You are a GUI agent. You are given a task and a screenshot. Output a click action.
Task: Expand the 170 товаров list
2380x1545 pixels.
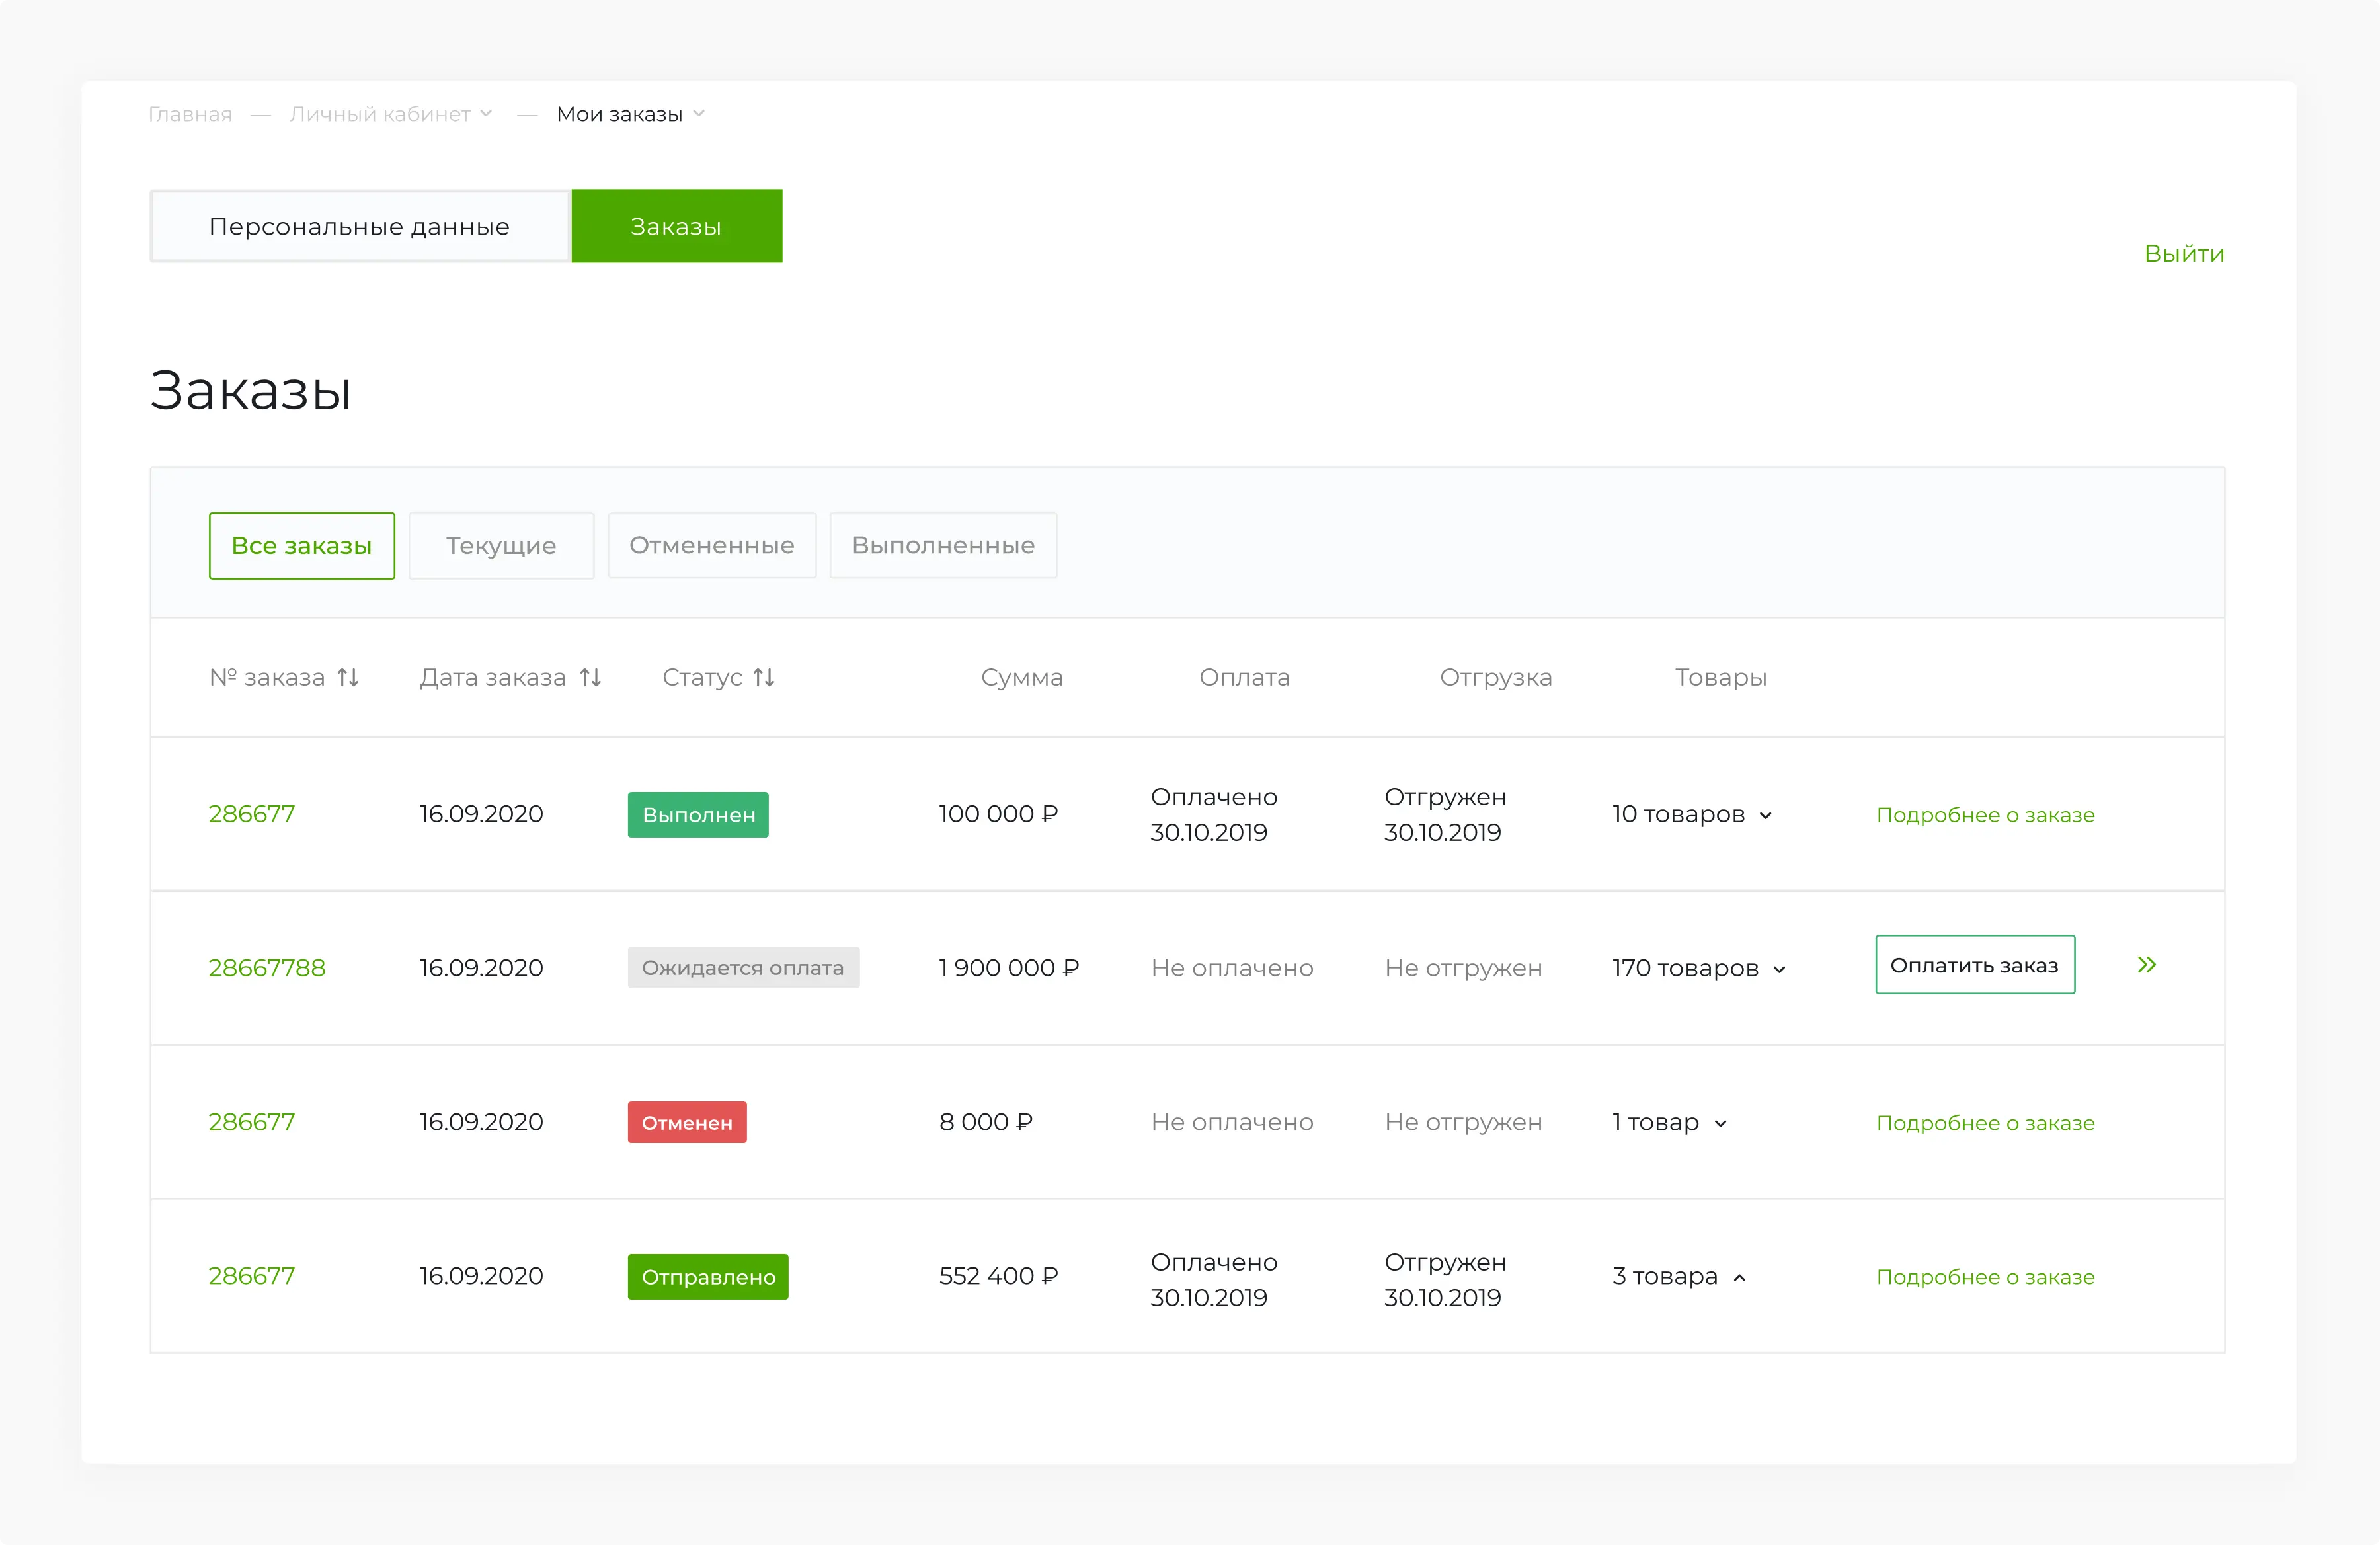click(x=1780, y=970)
